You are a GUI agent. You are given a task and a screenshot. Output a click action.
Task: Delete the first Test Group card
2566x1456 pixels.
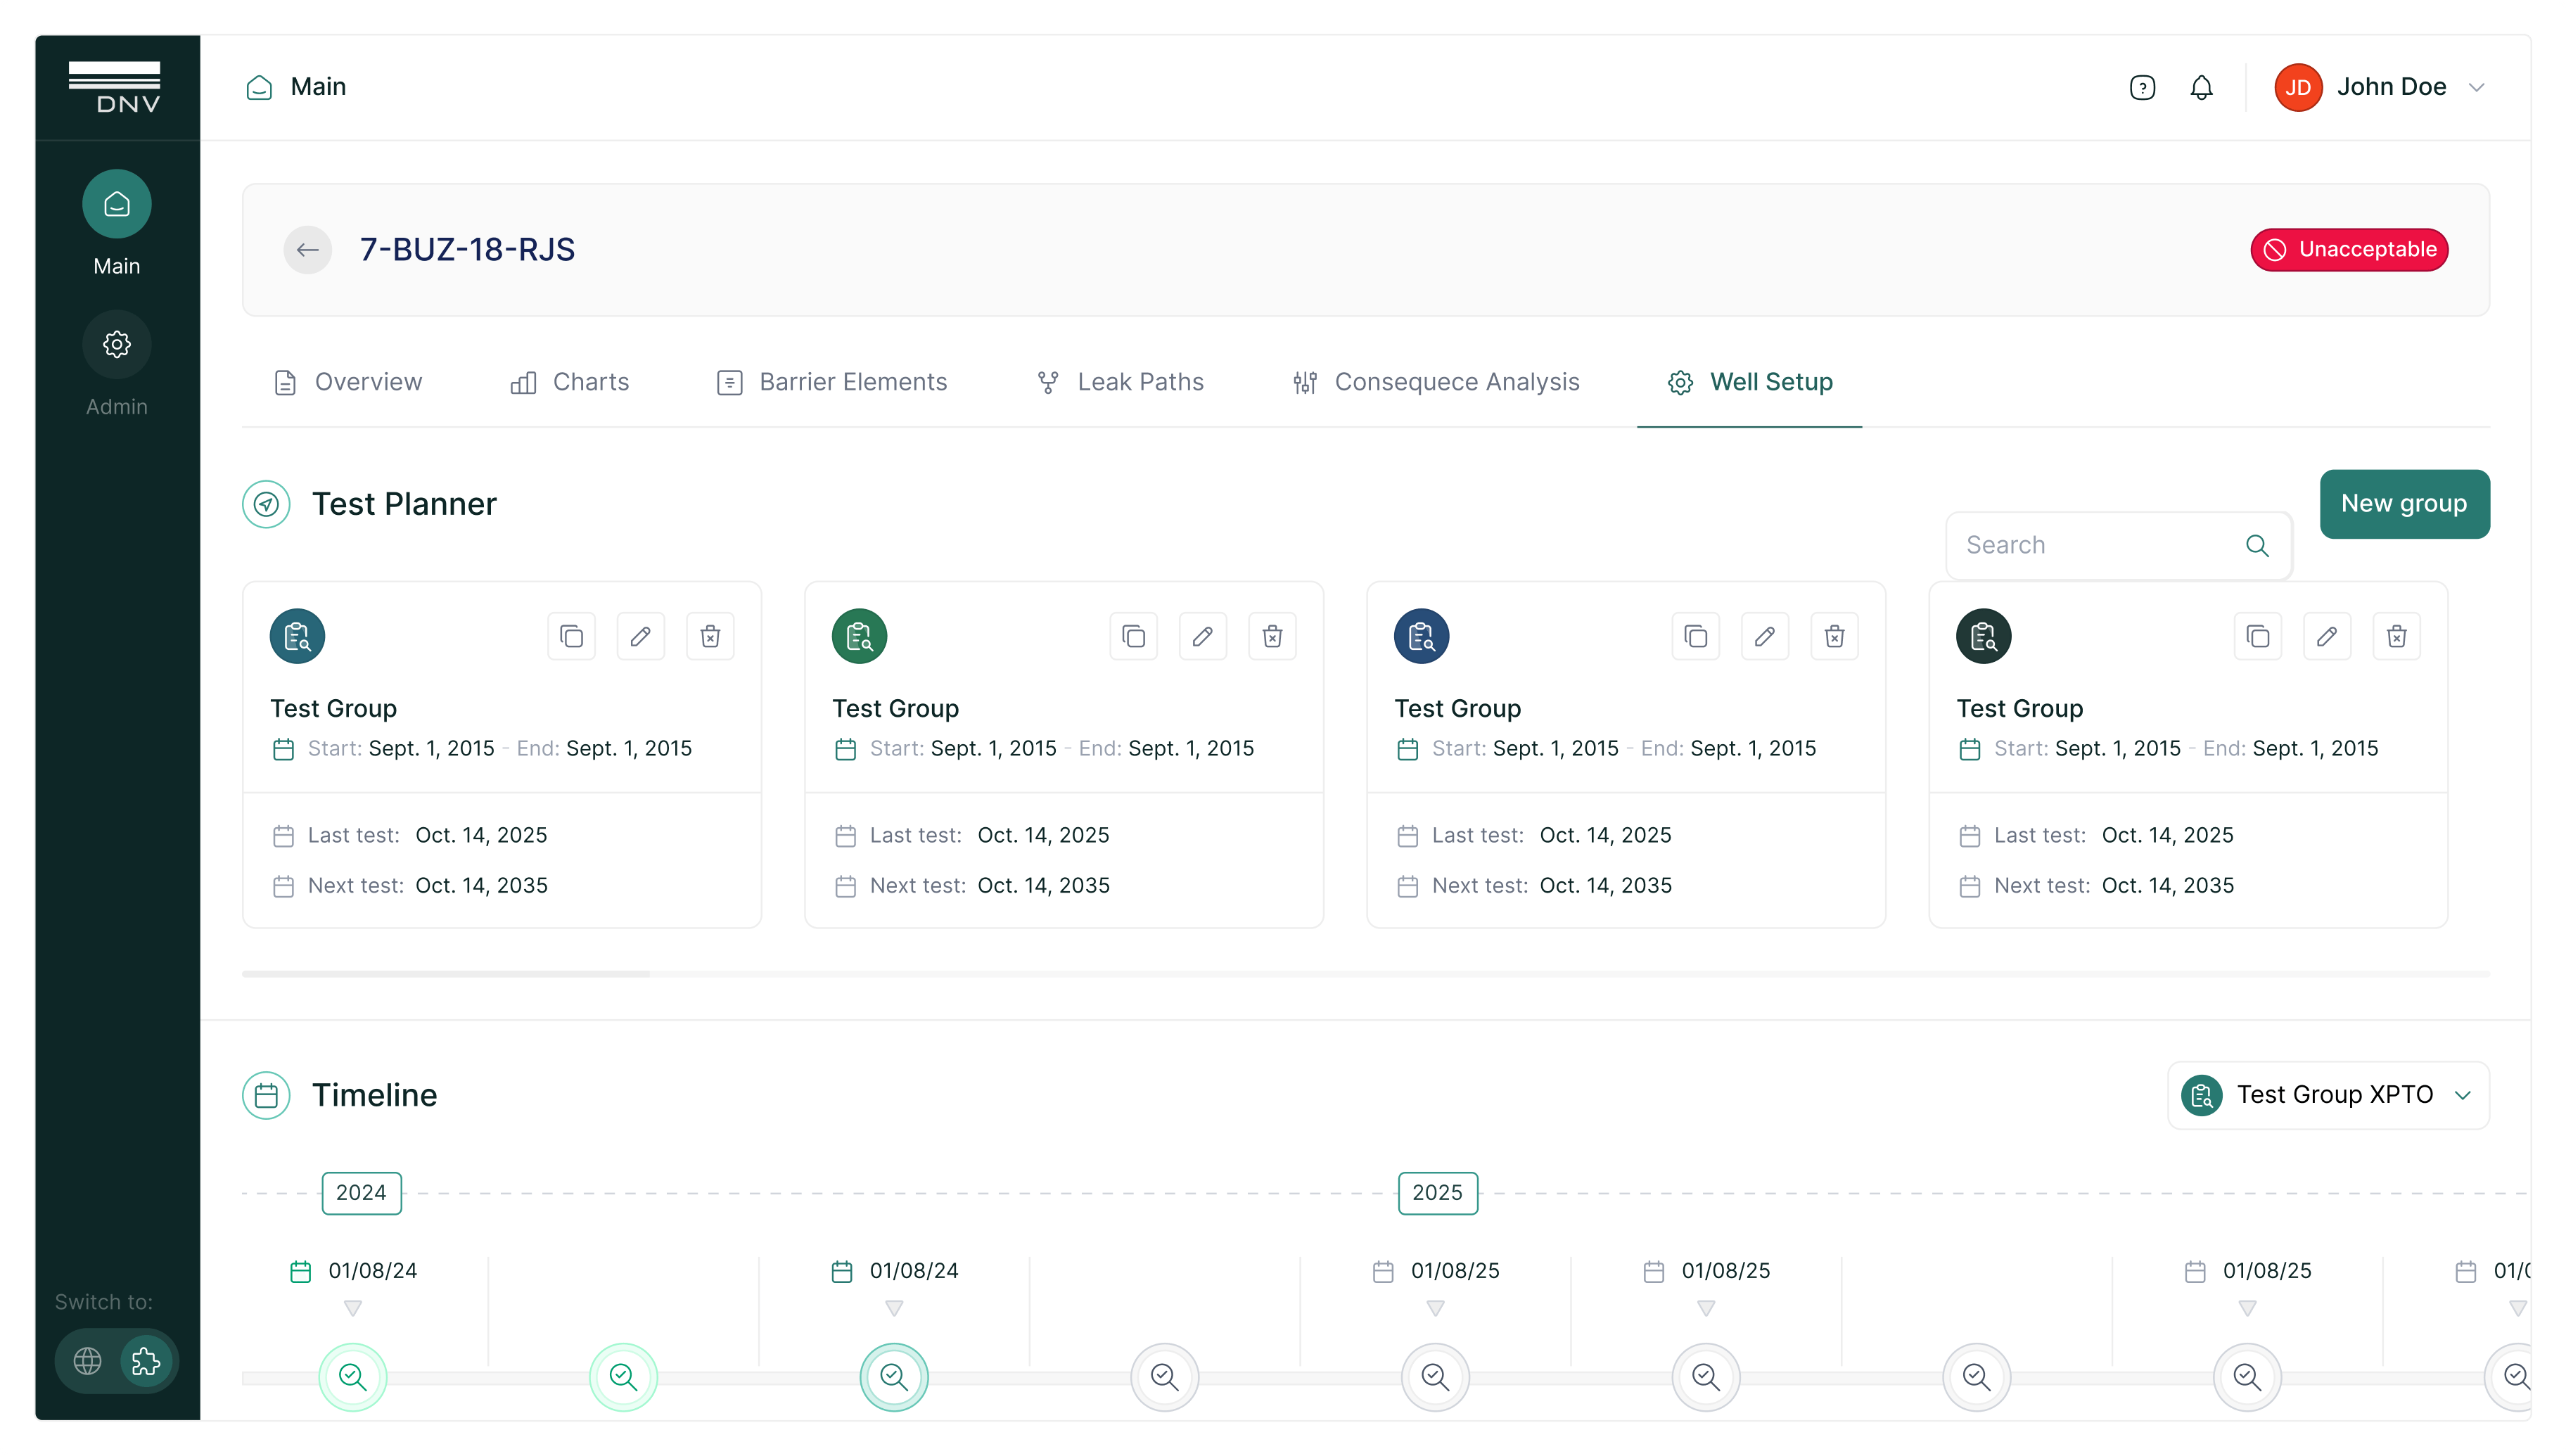tap(711, 636)
